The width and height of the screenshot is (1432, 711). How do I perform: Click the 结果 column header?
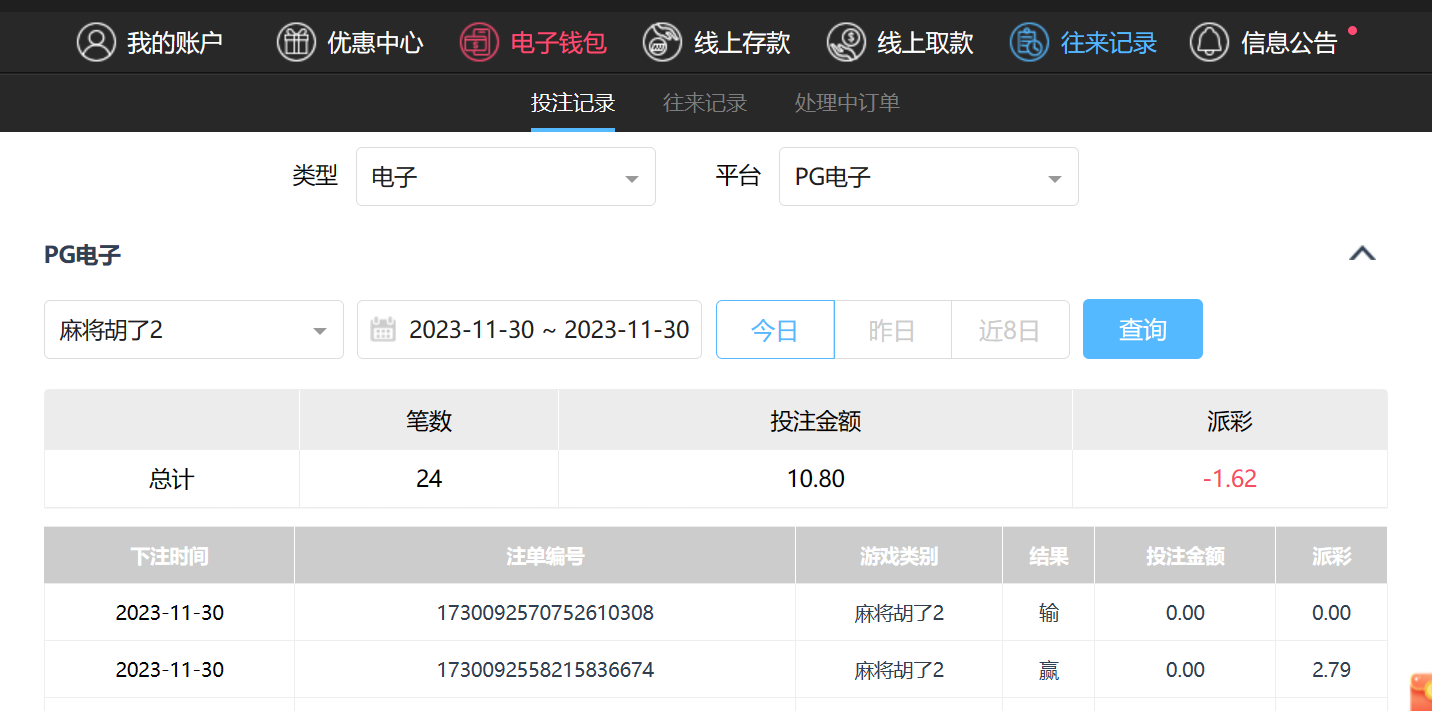click(1049, 556)
